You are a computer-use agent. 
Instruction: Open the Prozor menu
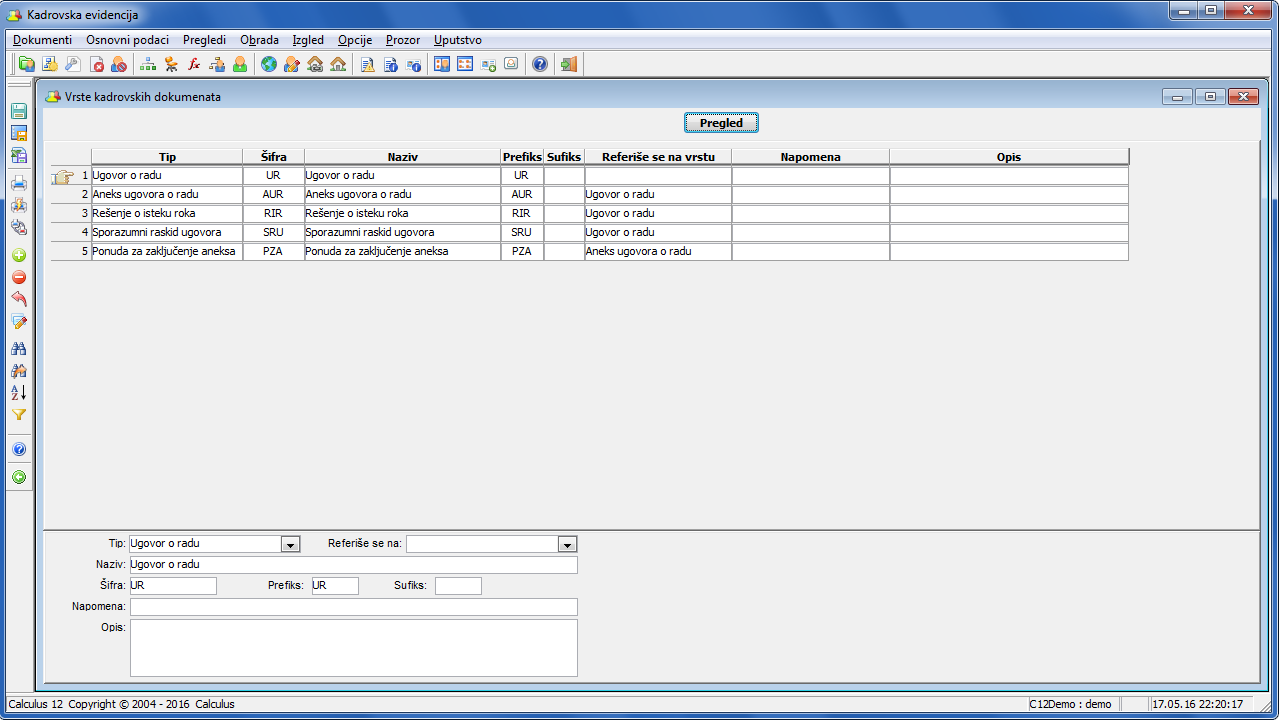[x=403, y=40]
